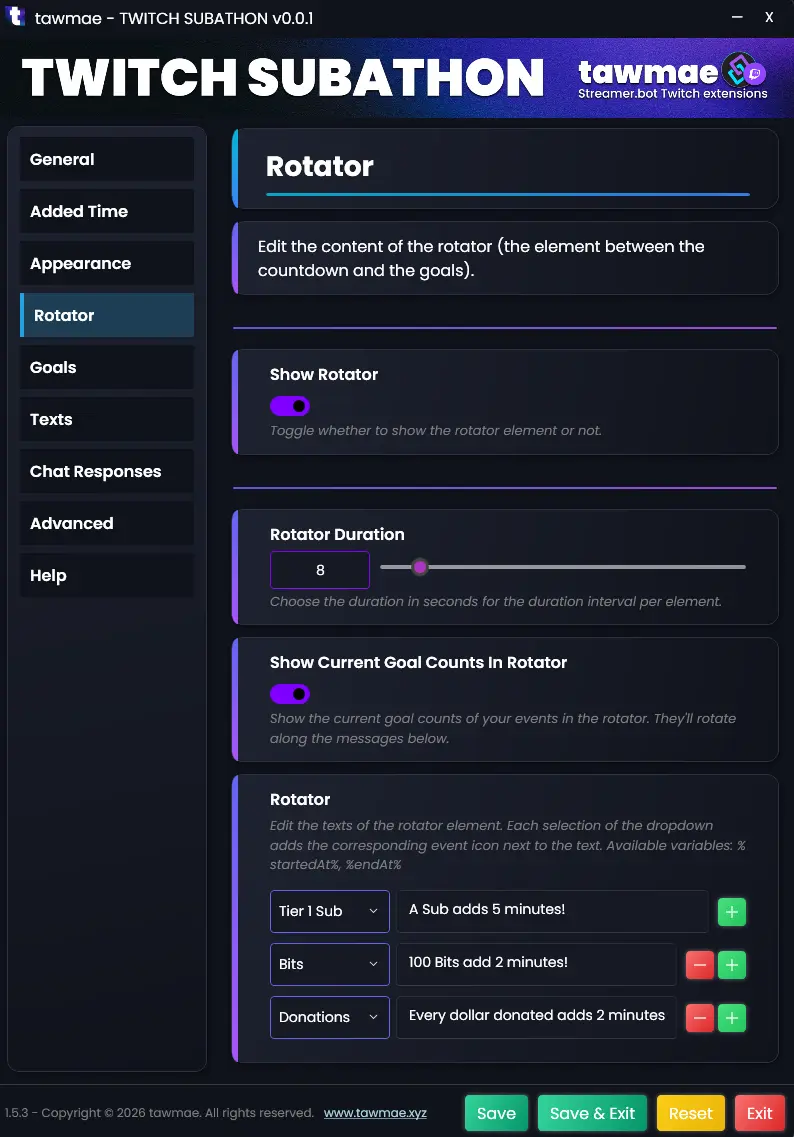Disable Show Current Goal Counts In Rotator

(x=290, y=694)
